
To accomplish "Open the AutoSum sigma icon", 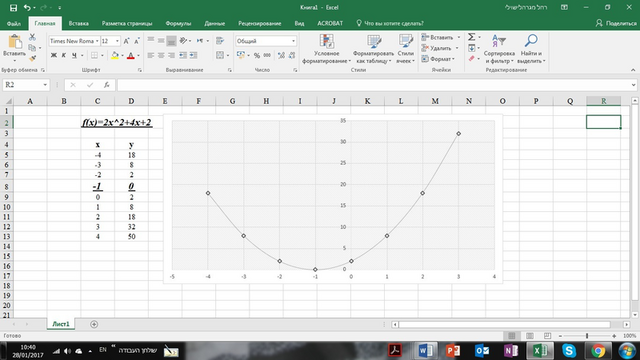I will click(471, 37).
